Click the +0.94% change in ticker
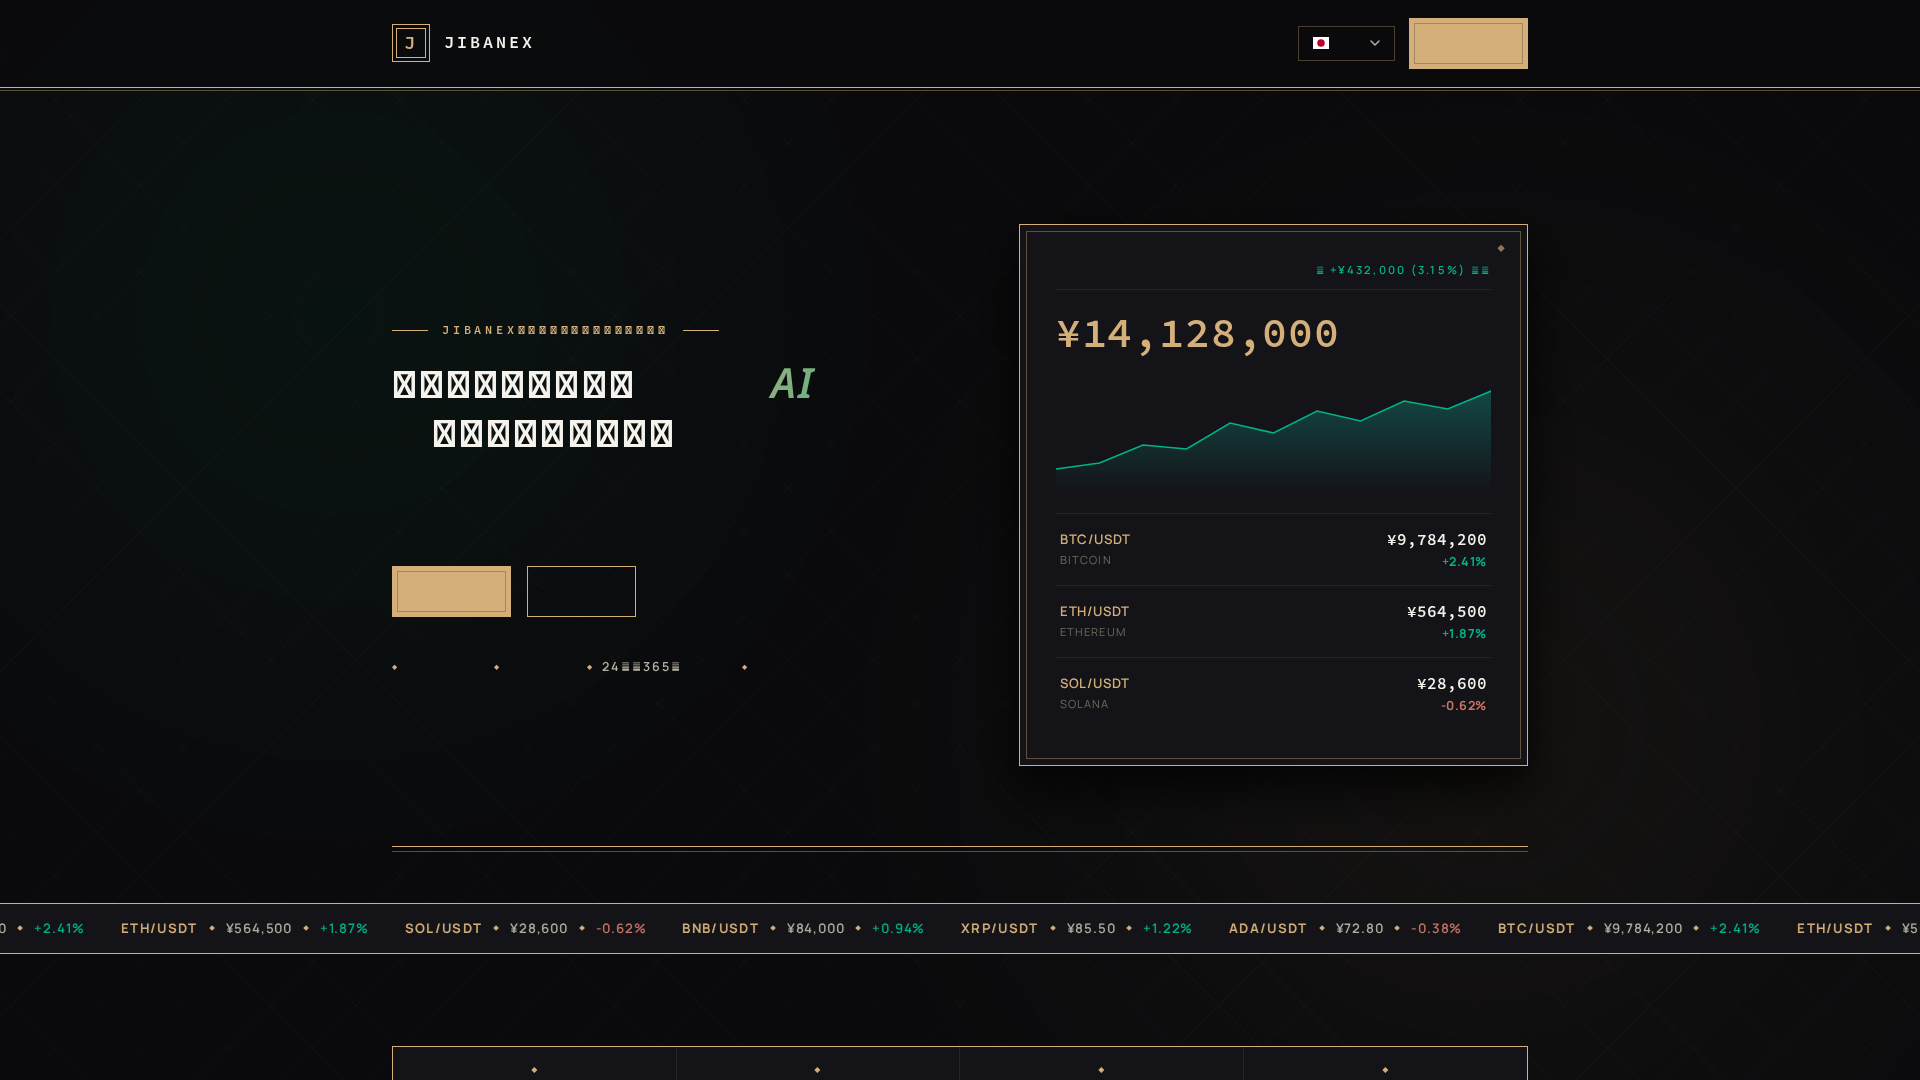The image size is (1920, 1080). coord(898,928)
